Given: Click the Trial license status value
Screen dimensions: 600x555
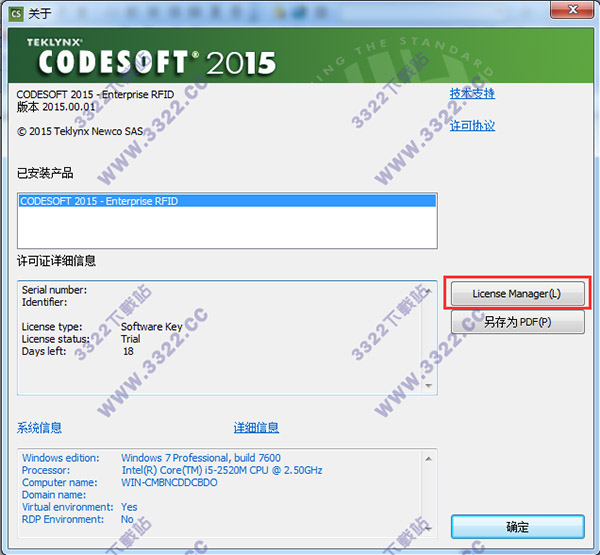Looking at the screenshot, I should [x=130, y=339].
